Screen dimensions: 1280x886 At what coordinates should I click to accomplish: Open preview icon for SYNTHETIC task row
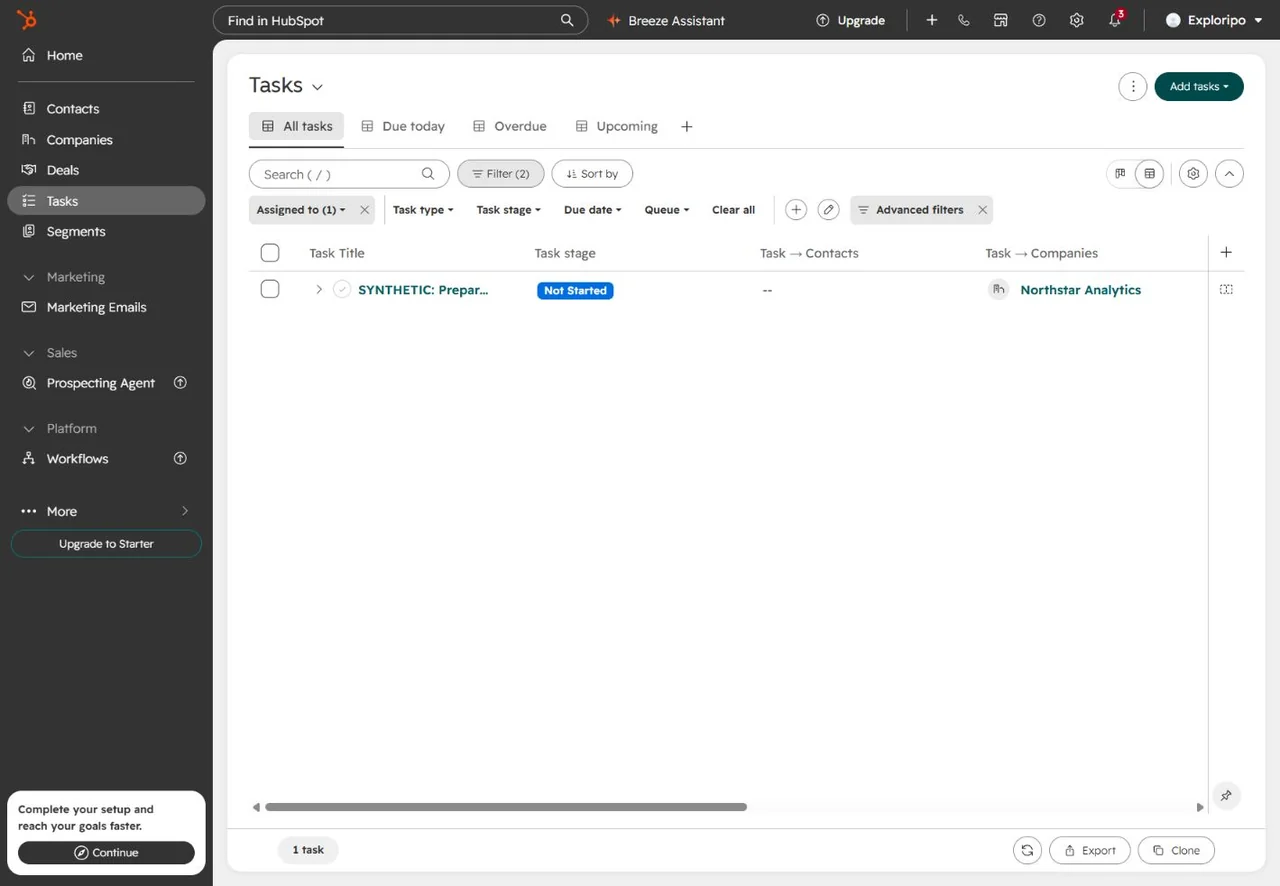(1226, 290)
